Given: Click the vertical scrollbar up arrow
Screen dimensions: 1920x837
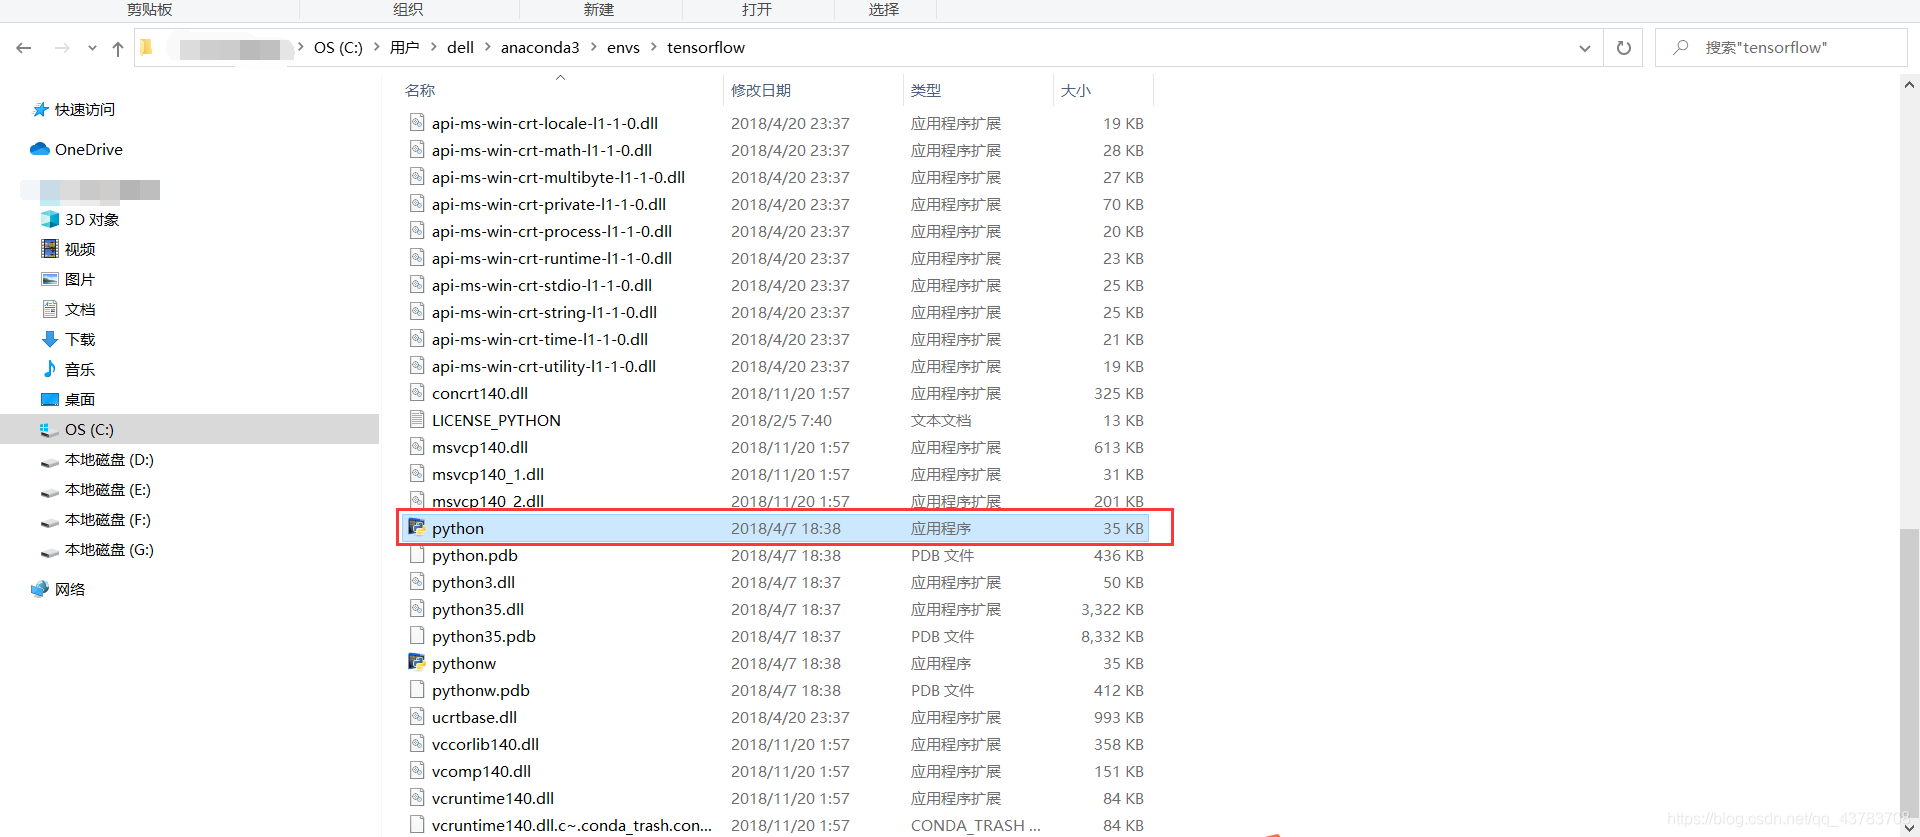Looking at the screenshot, I should point(1909,86).
